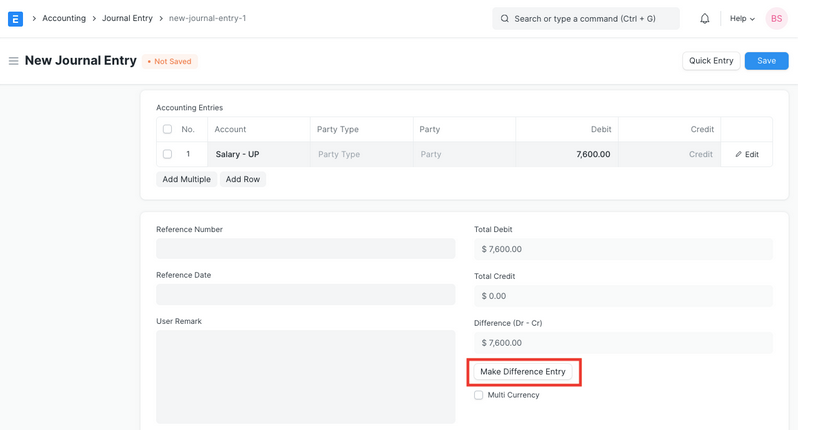
Task: Click the search magnifier icon
Action: click(505, 19)
